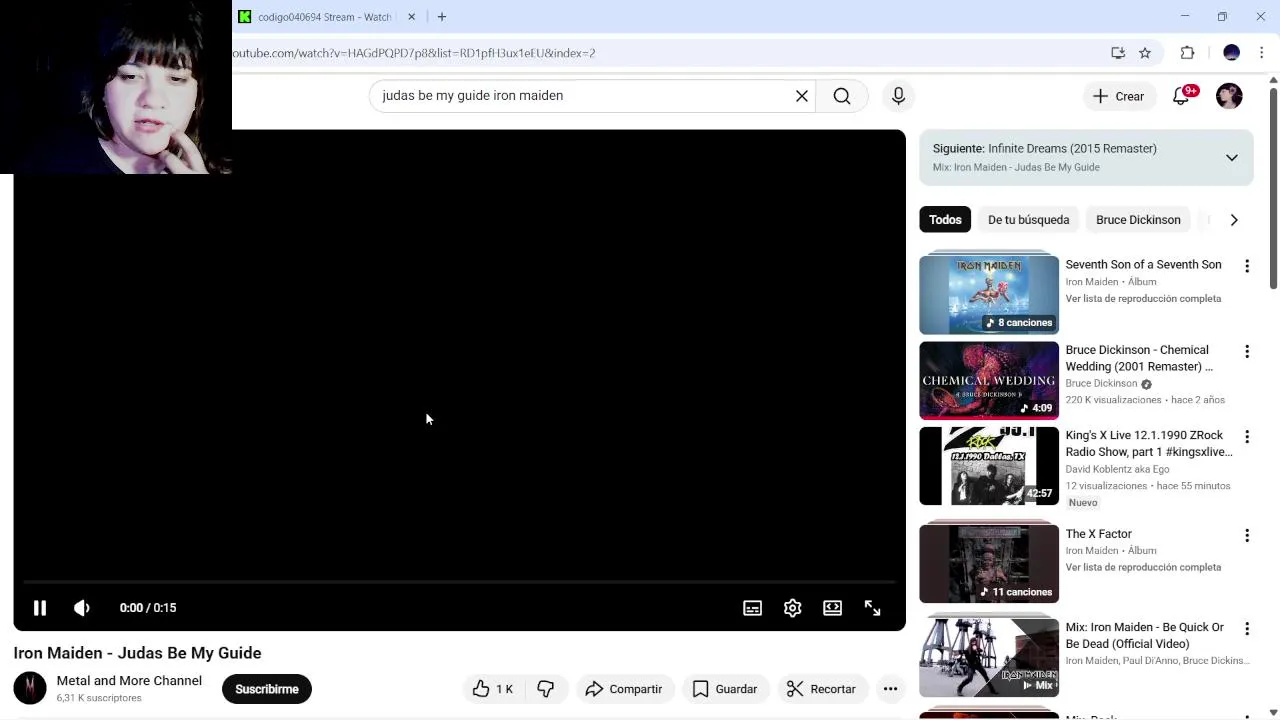Image resolution: width=1280 pixels, height=720 pixels.
Task: Open options for Chemical Wedding video
Action: coord(1247,351)
